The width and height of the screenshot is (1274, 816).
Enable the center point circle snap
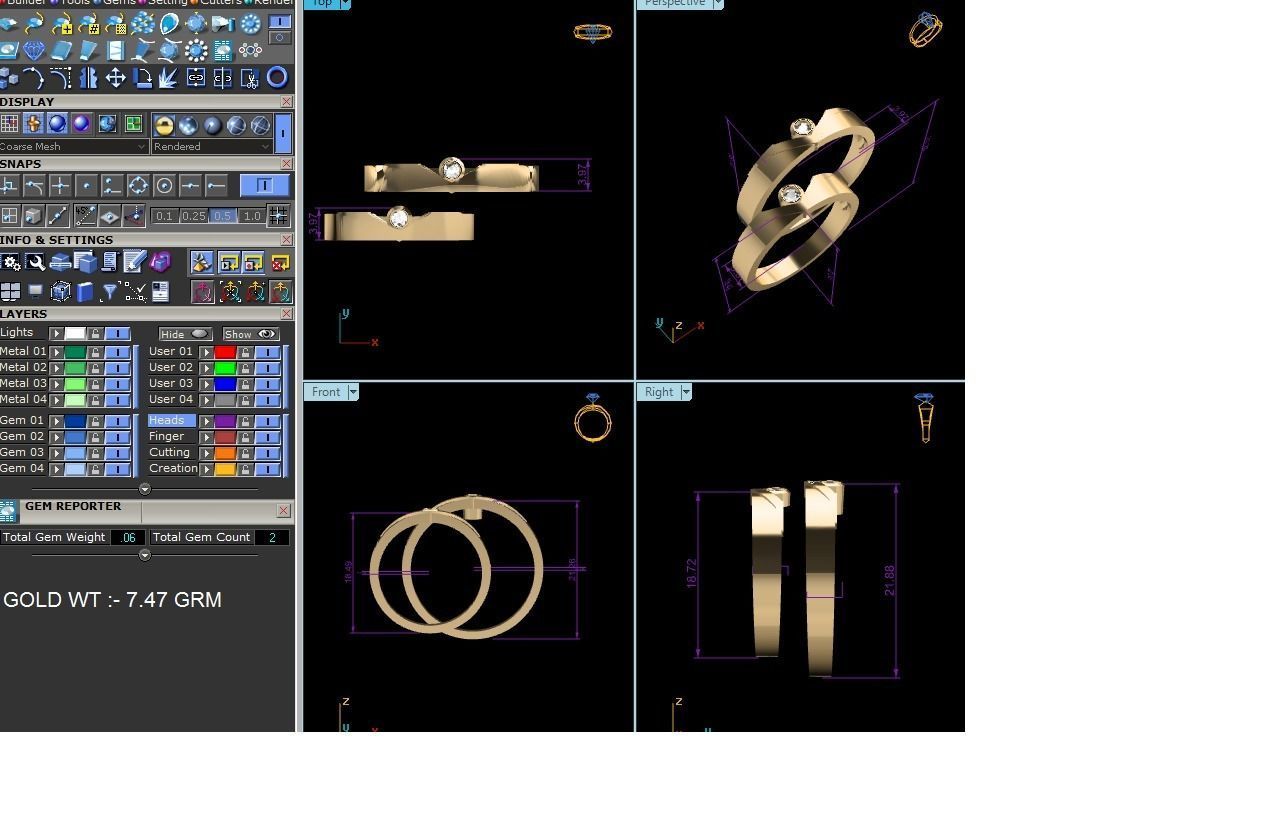tap(164, 185)
